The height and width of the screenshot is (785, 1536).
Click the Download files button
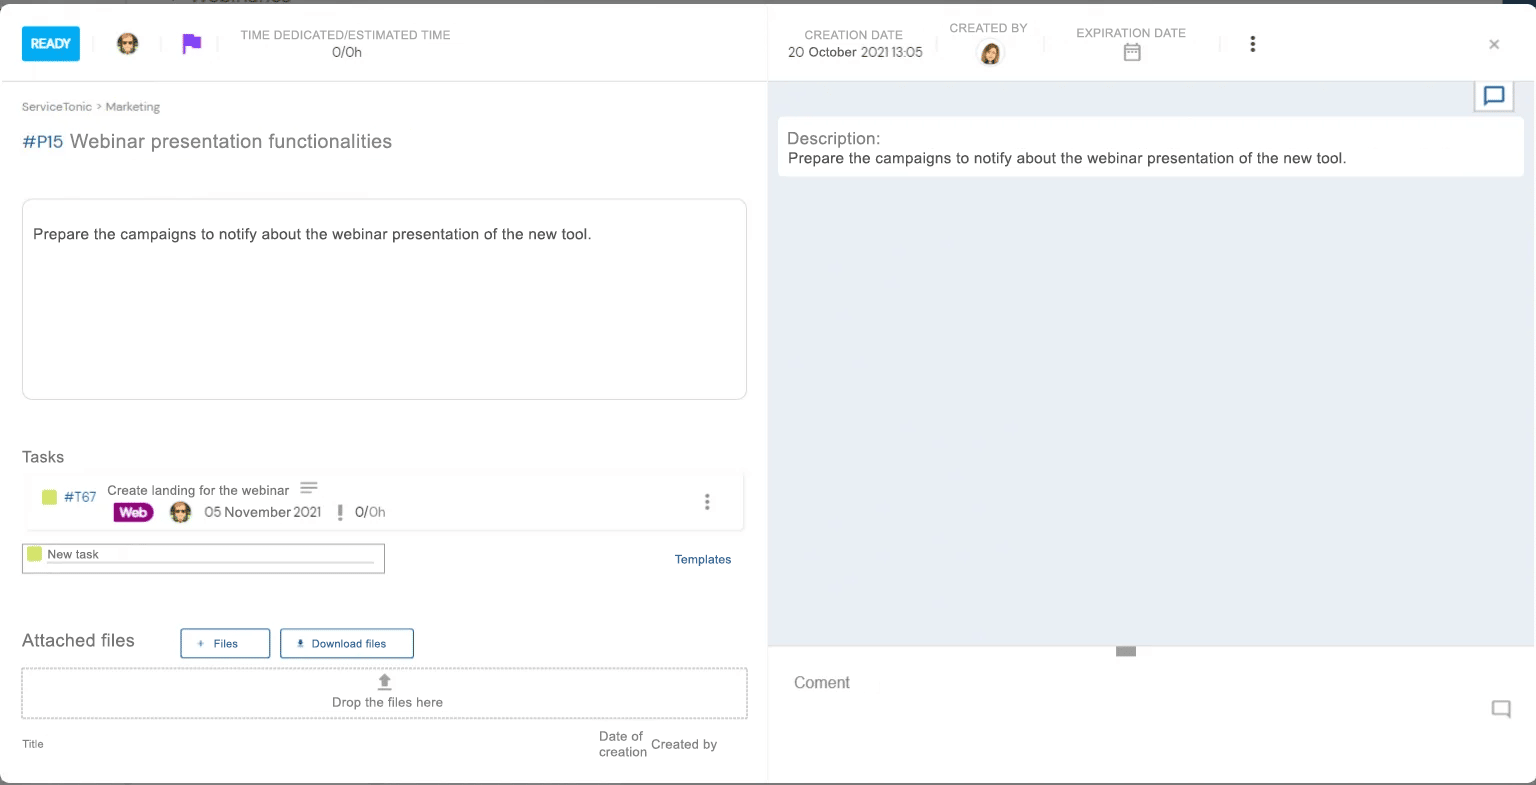(347, 644)
